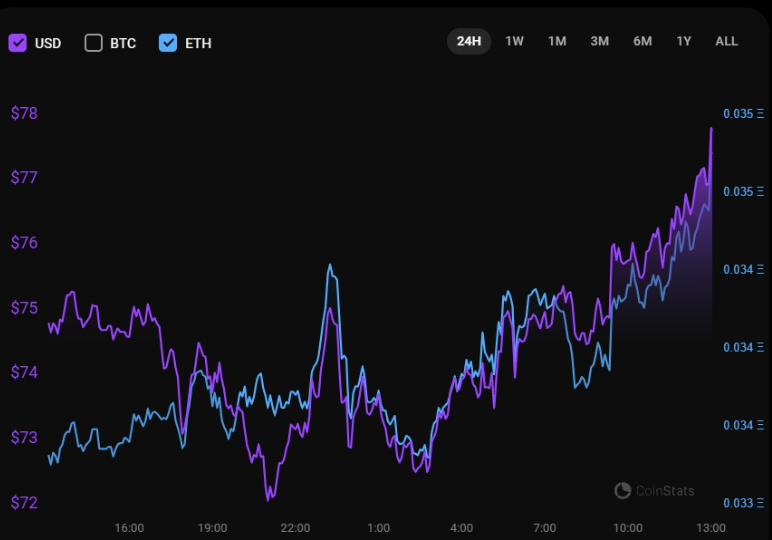This screenshot has width=772, height=540.
Task: Show the 1M chart range
Action: pyautogui.click(x=557, y=41)
